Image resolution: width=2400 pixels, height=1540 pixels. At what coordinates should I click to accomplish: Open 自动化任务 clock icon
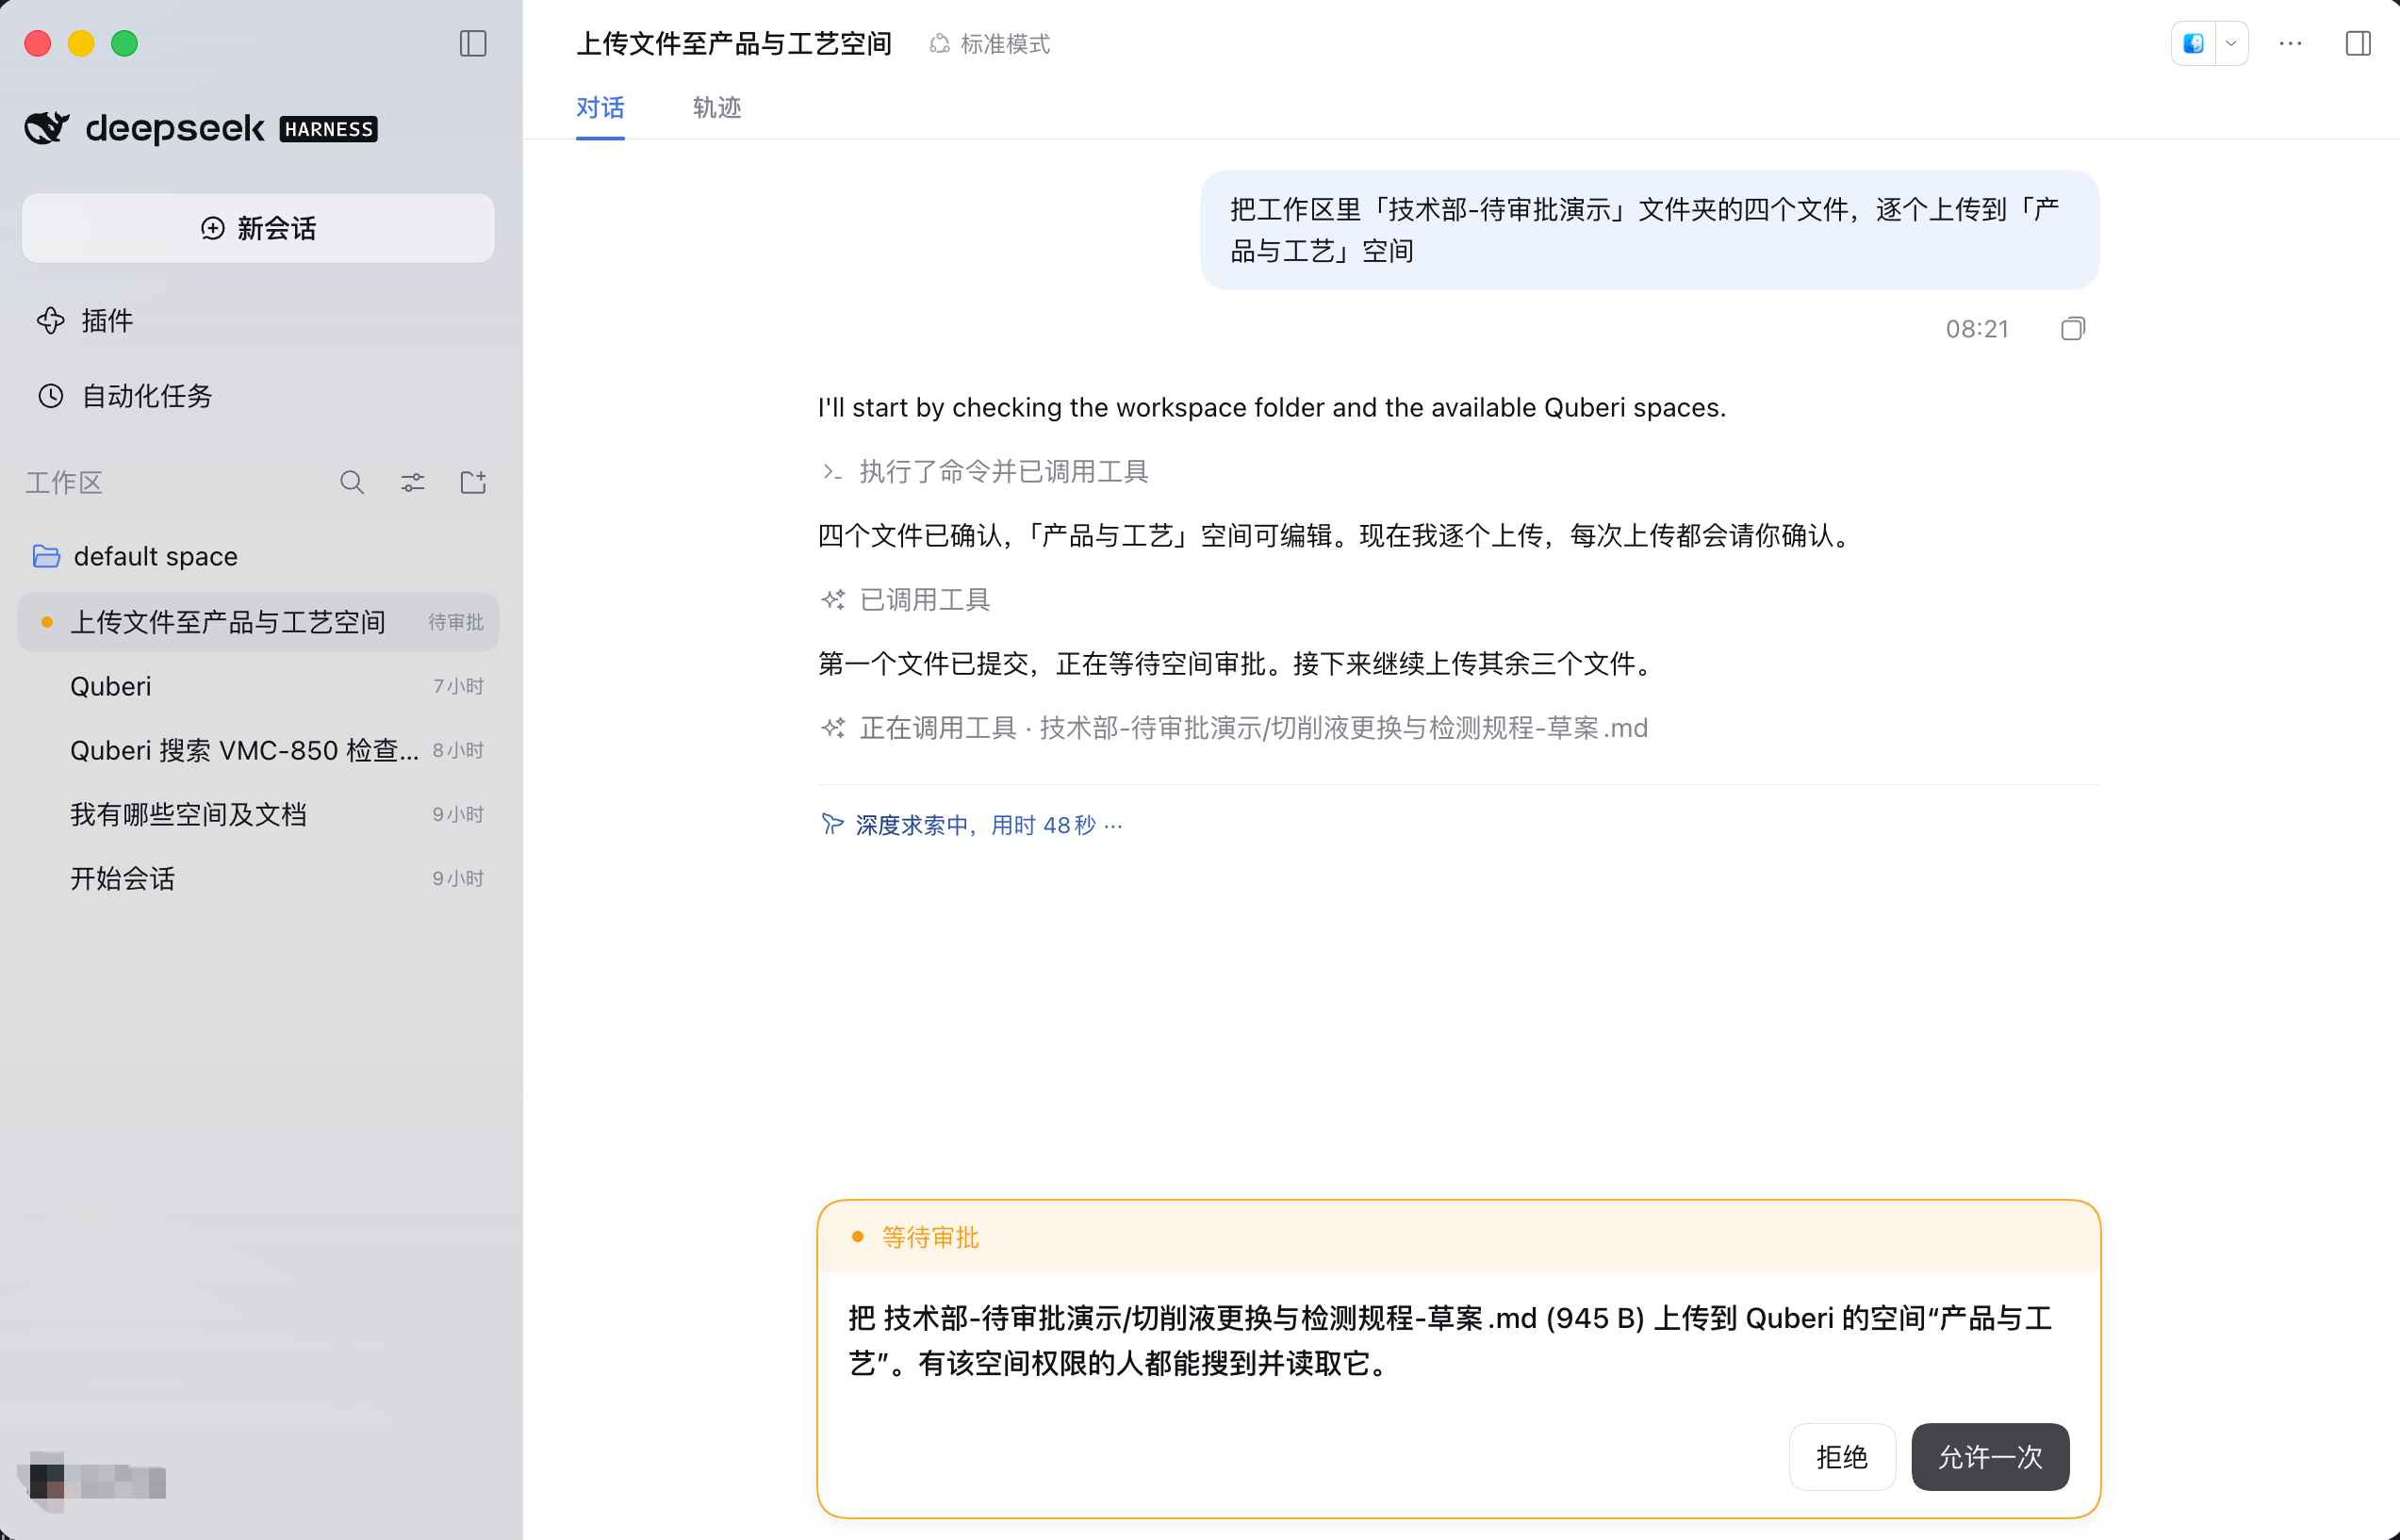pyautogui.click(x=51, y=396)
